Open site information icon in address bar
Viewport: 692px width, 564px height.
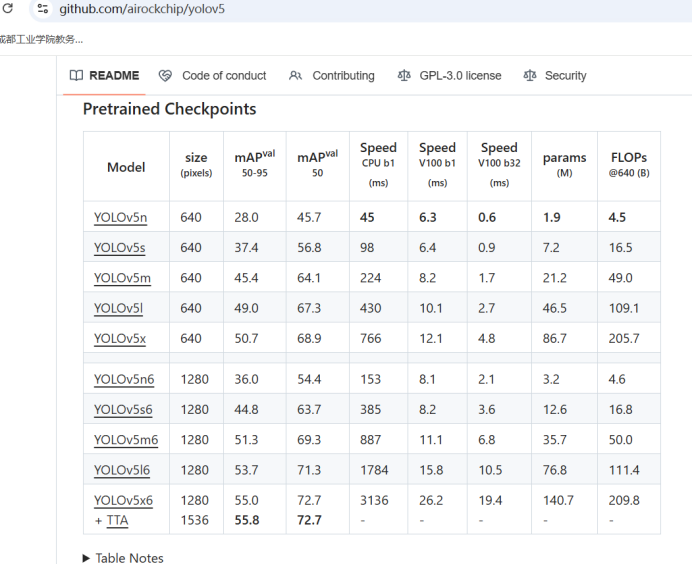coord(42,8)
